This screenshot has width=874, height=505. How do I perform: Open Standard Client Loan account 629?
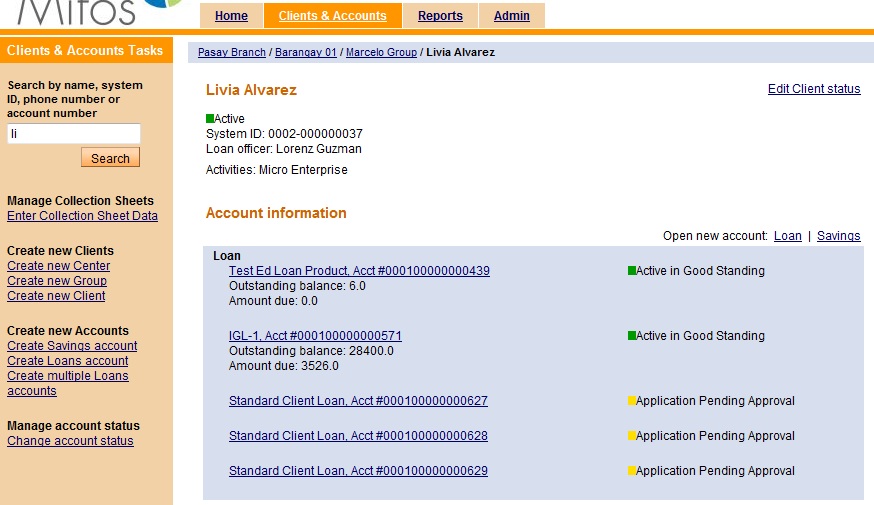(x=358, y=471)
